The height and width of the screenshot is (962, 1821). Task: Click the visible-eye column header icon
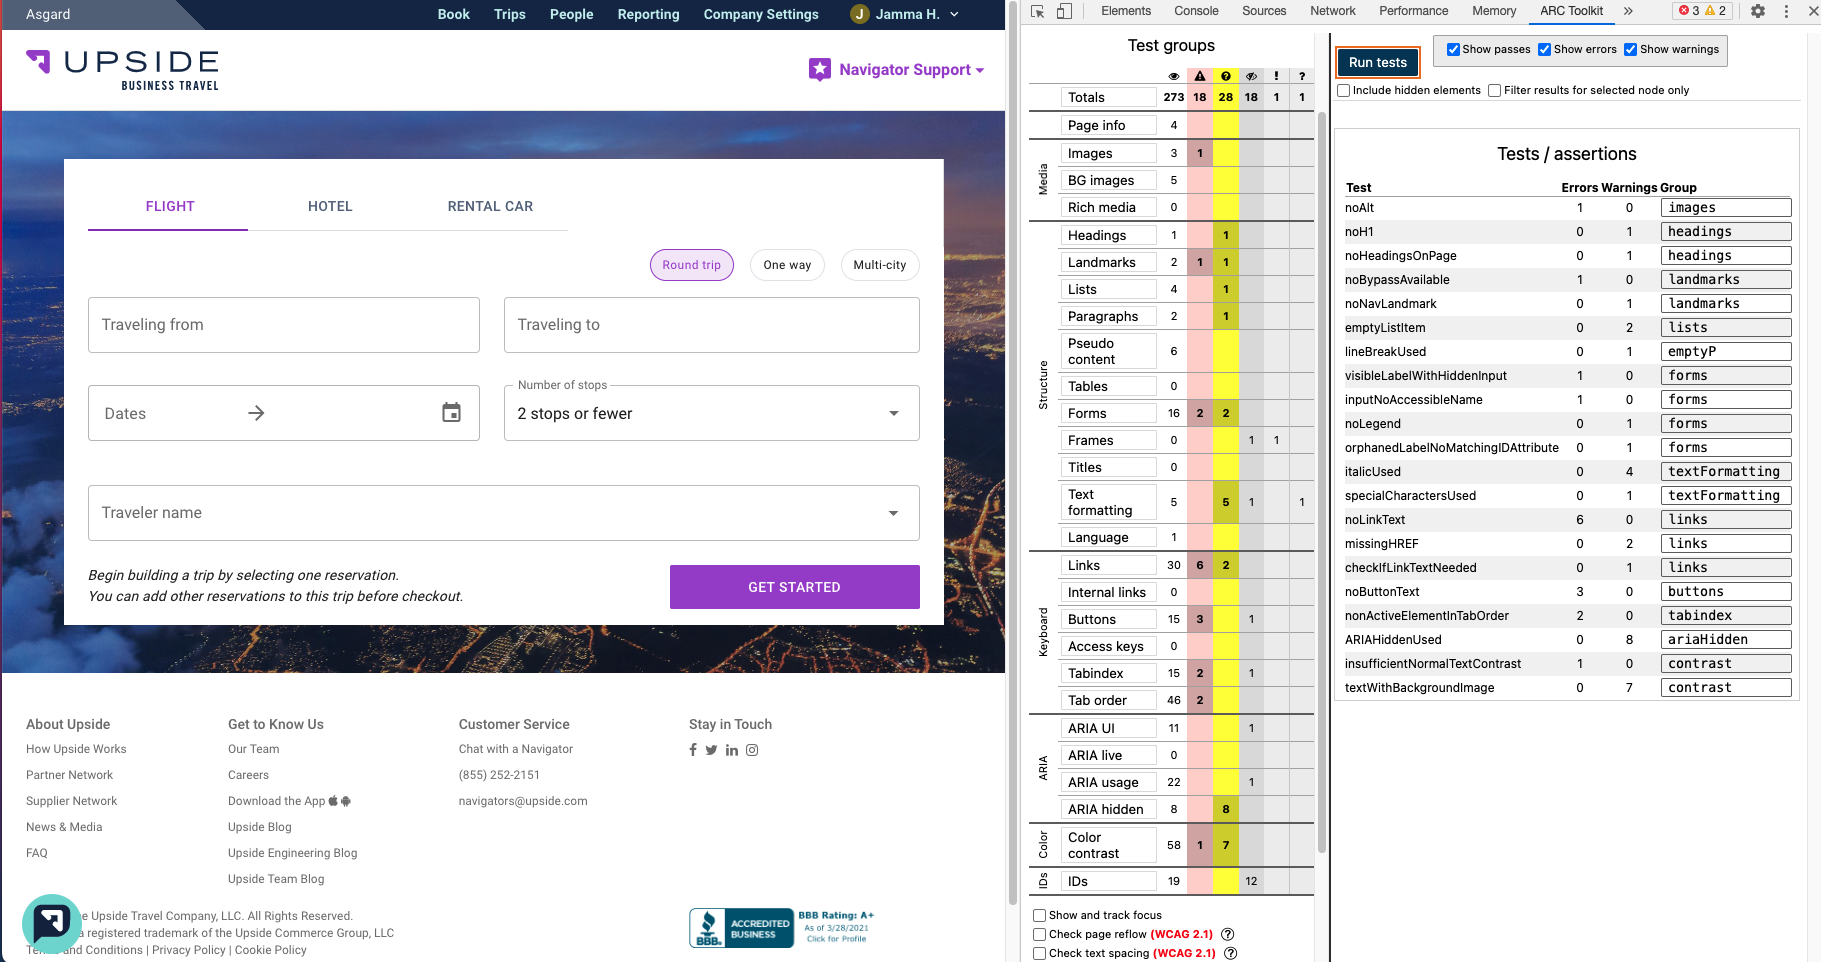tap(1174, 76)
